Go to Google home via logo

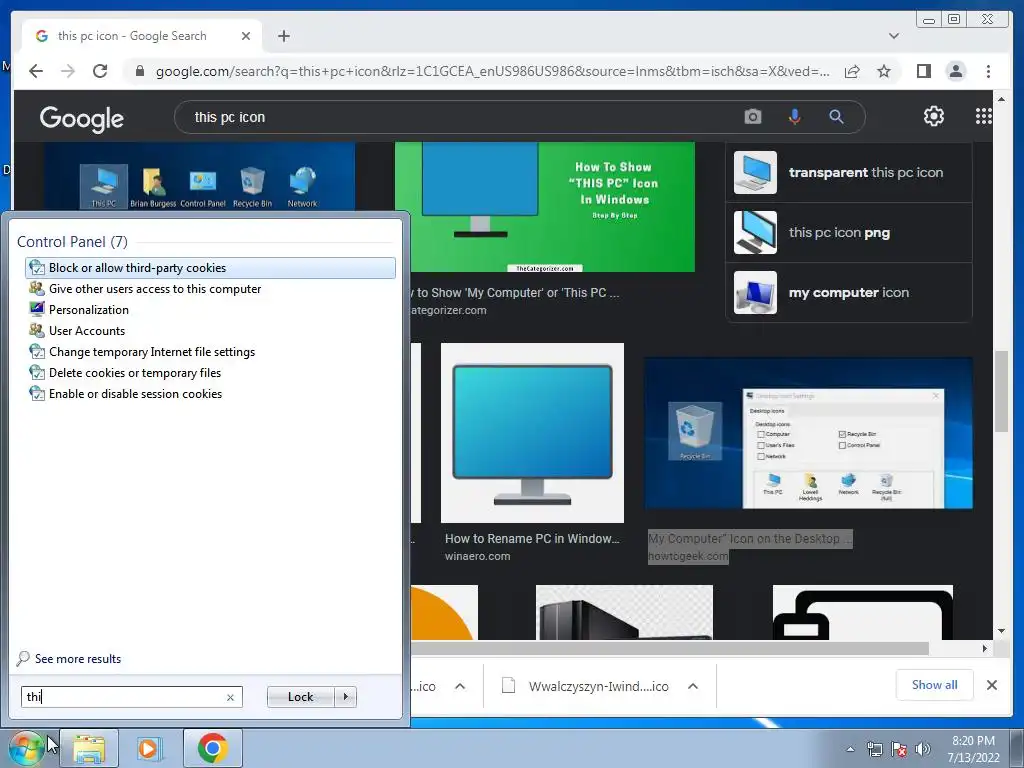coord(82,119)
